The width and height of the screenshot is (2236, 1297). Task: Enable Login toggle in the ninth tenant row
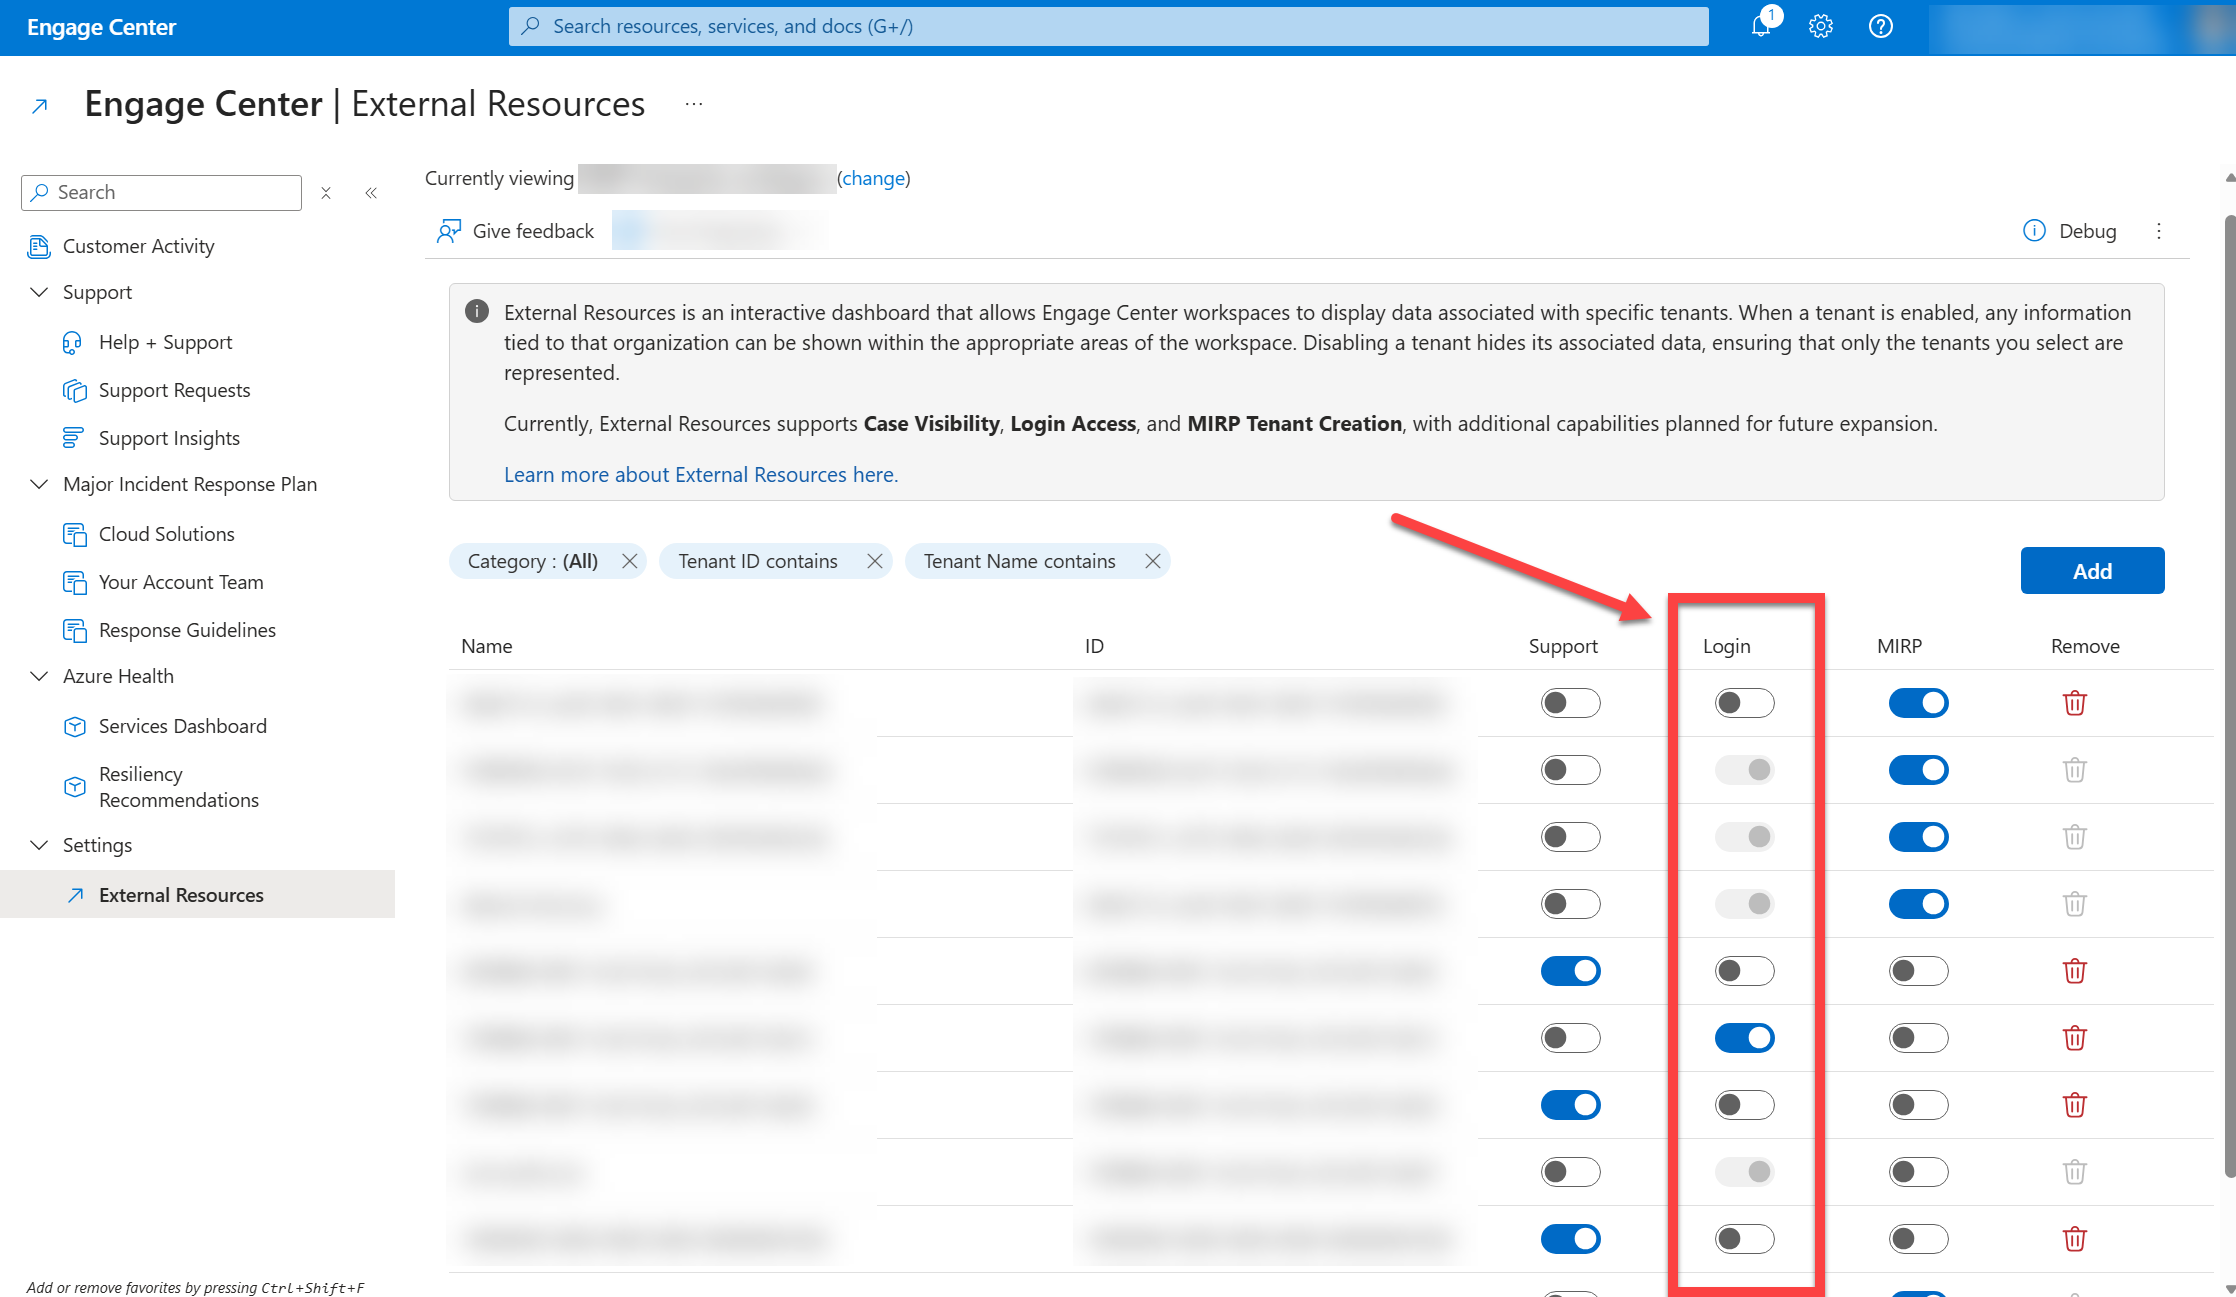(x=1745, y=1239)
